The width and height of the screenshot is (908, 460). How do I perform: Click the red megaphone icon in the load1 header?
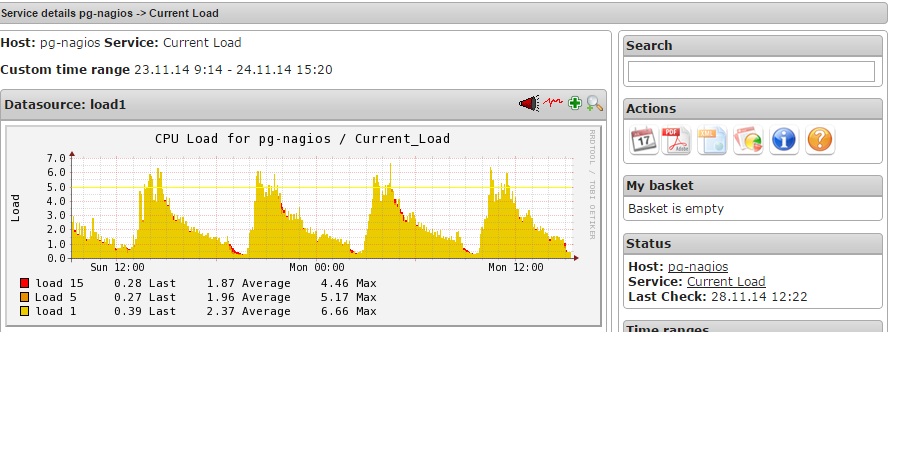(528, 103)
